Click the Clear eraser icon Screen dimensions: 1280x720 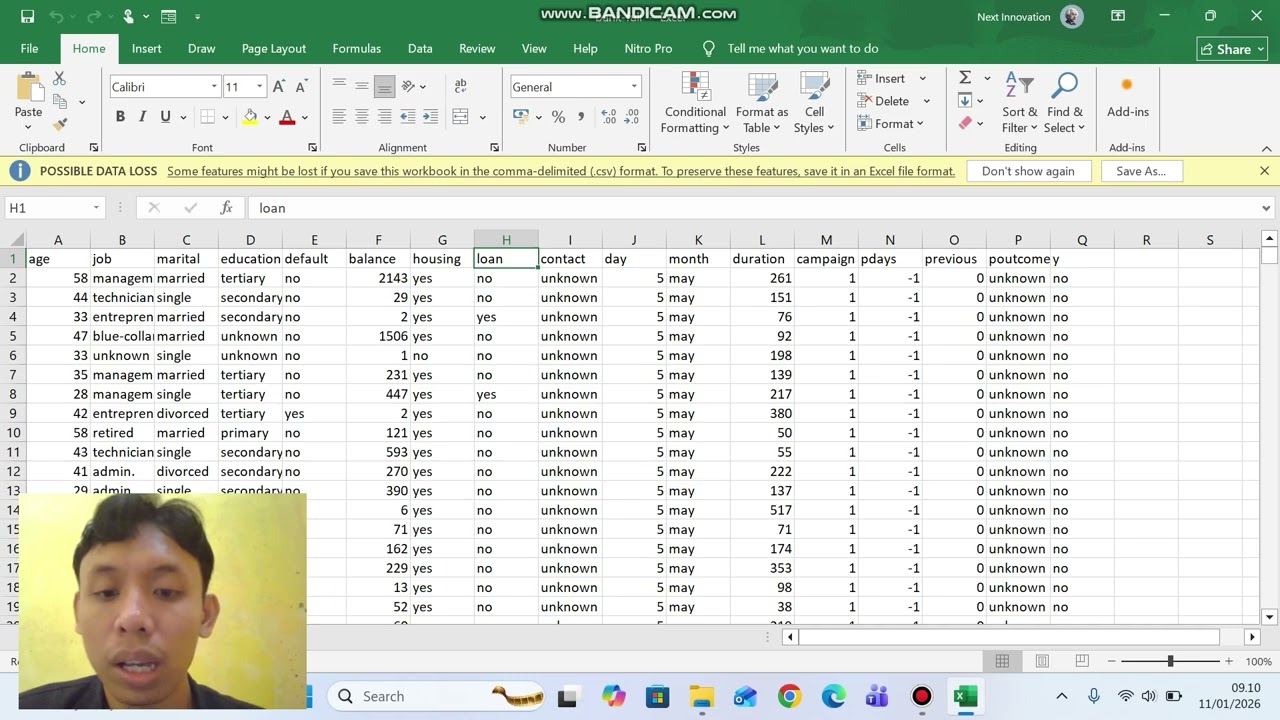click(x=965, y=124)
